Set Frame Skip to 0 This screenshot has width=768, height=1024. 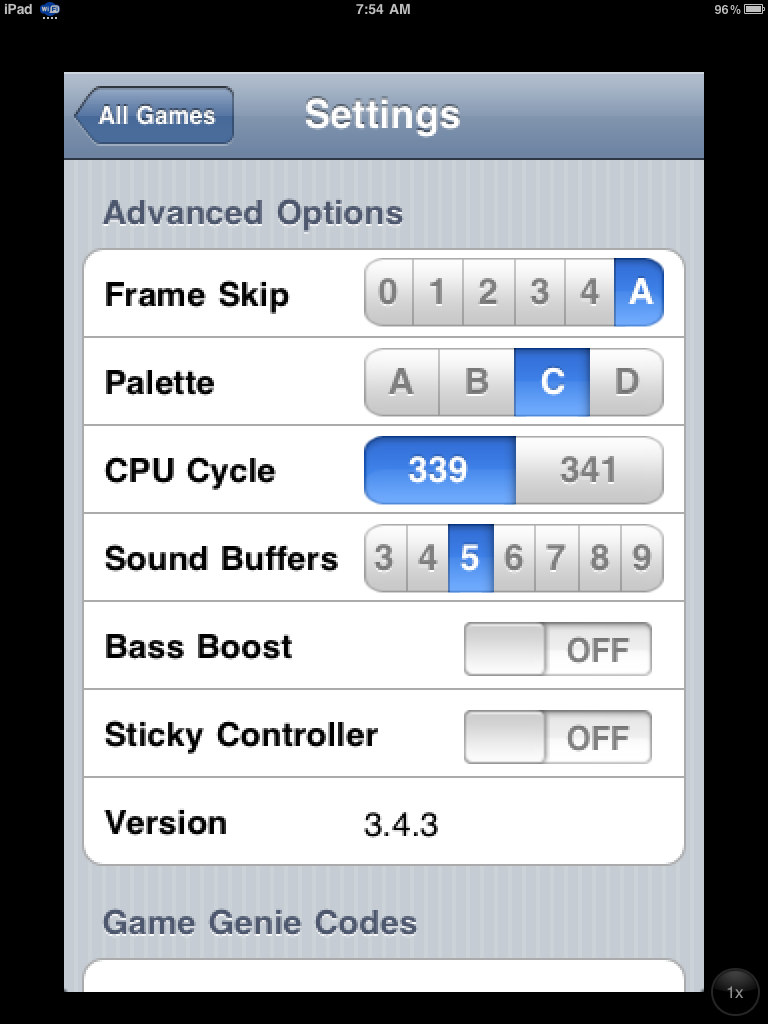[x=389, y=293]
